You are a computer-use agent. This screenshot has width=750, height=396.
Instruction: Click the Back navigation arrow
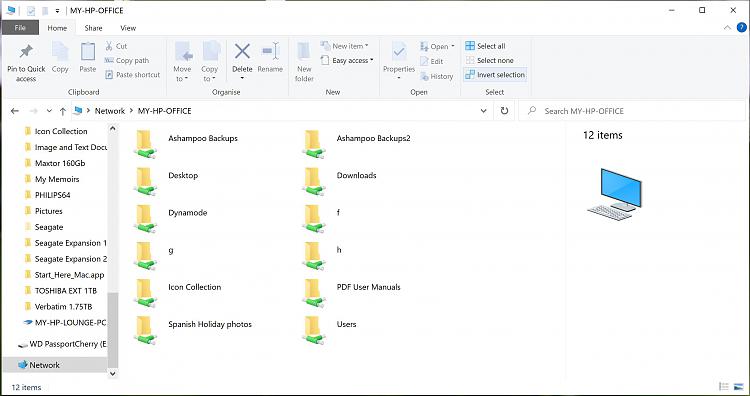[15, 111]
